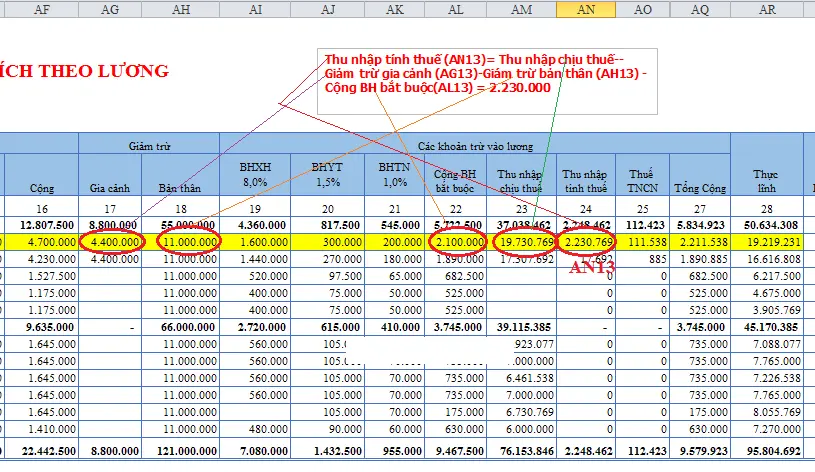Click the 'Gia cảnh' header cell

[110, 175]
